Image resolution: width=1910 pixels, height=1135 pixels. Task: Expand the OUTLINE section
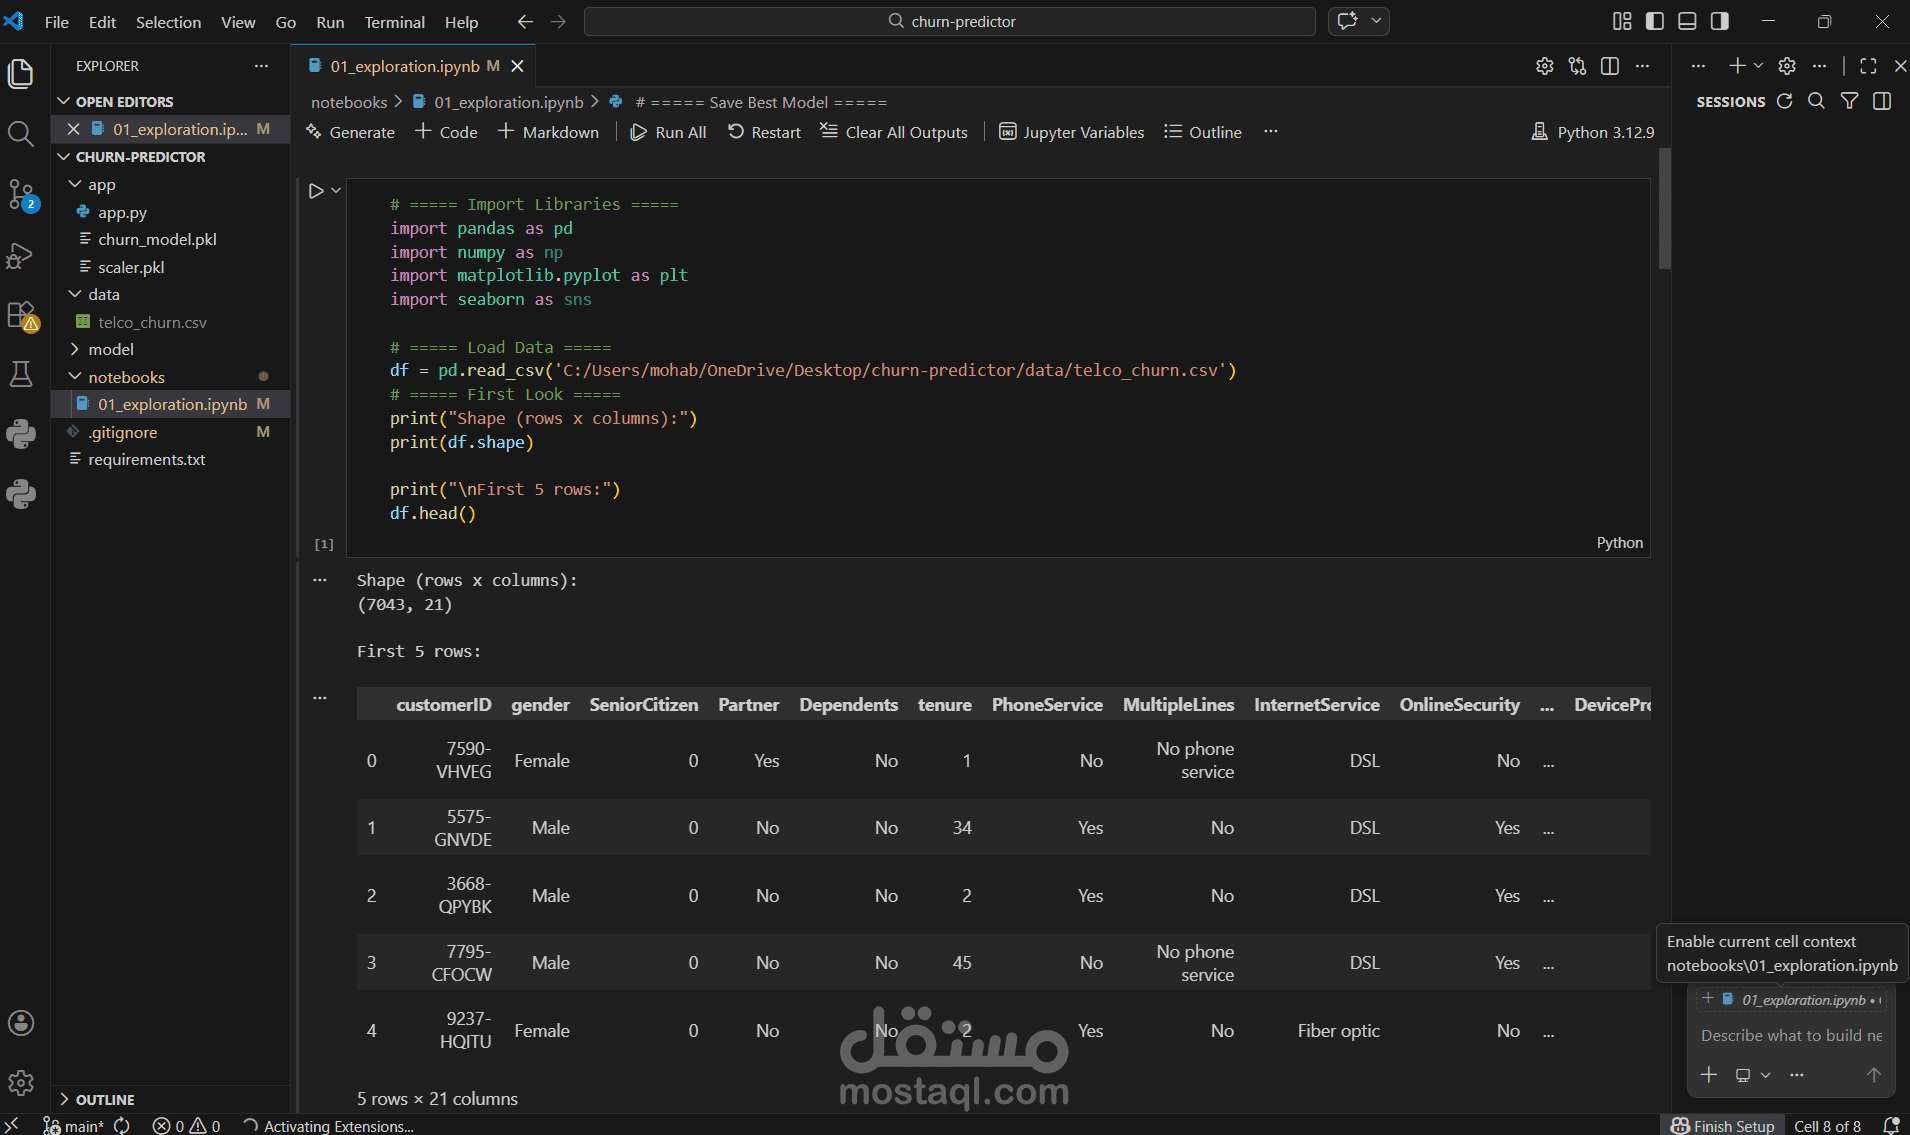click(104, 1099)
